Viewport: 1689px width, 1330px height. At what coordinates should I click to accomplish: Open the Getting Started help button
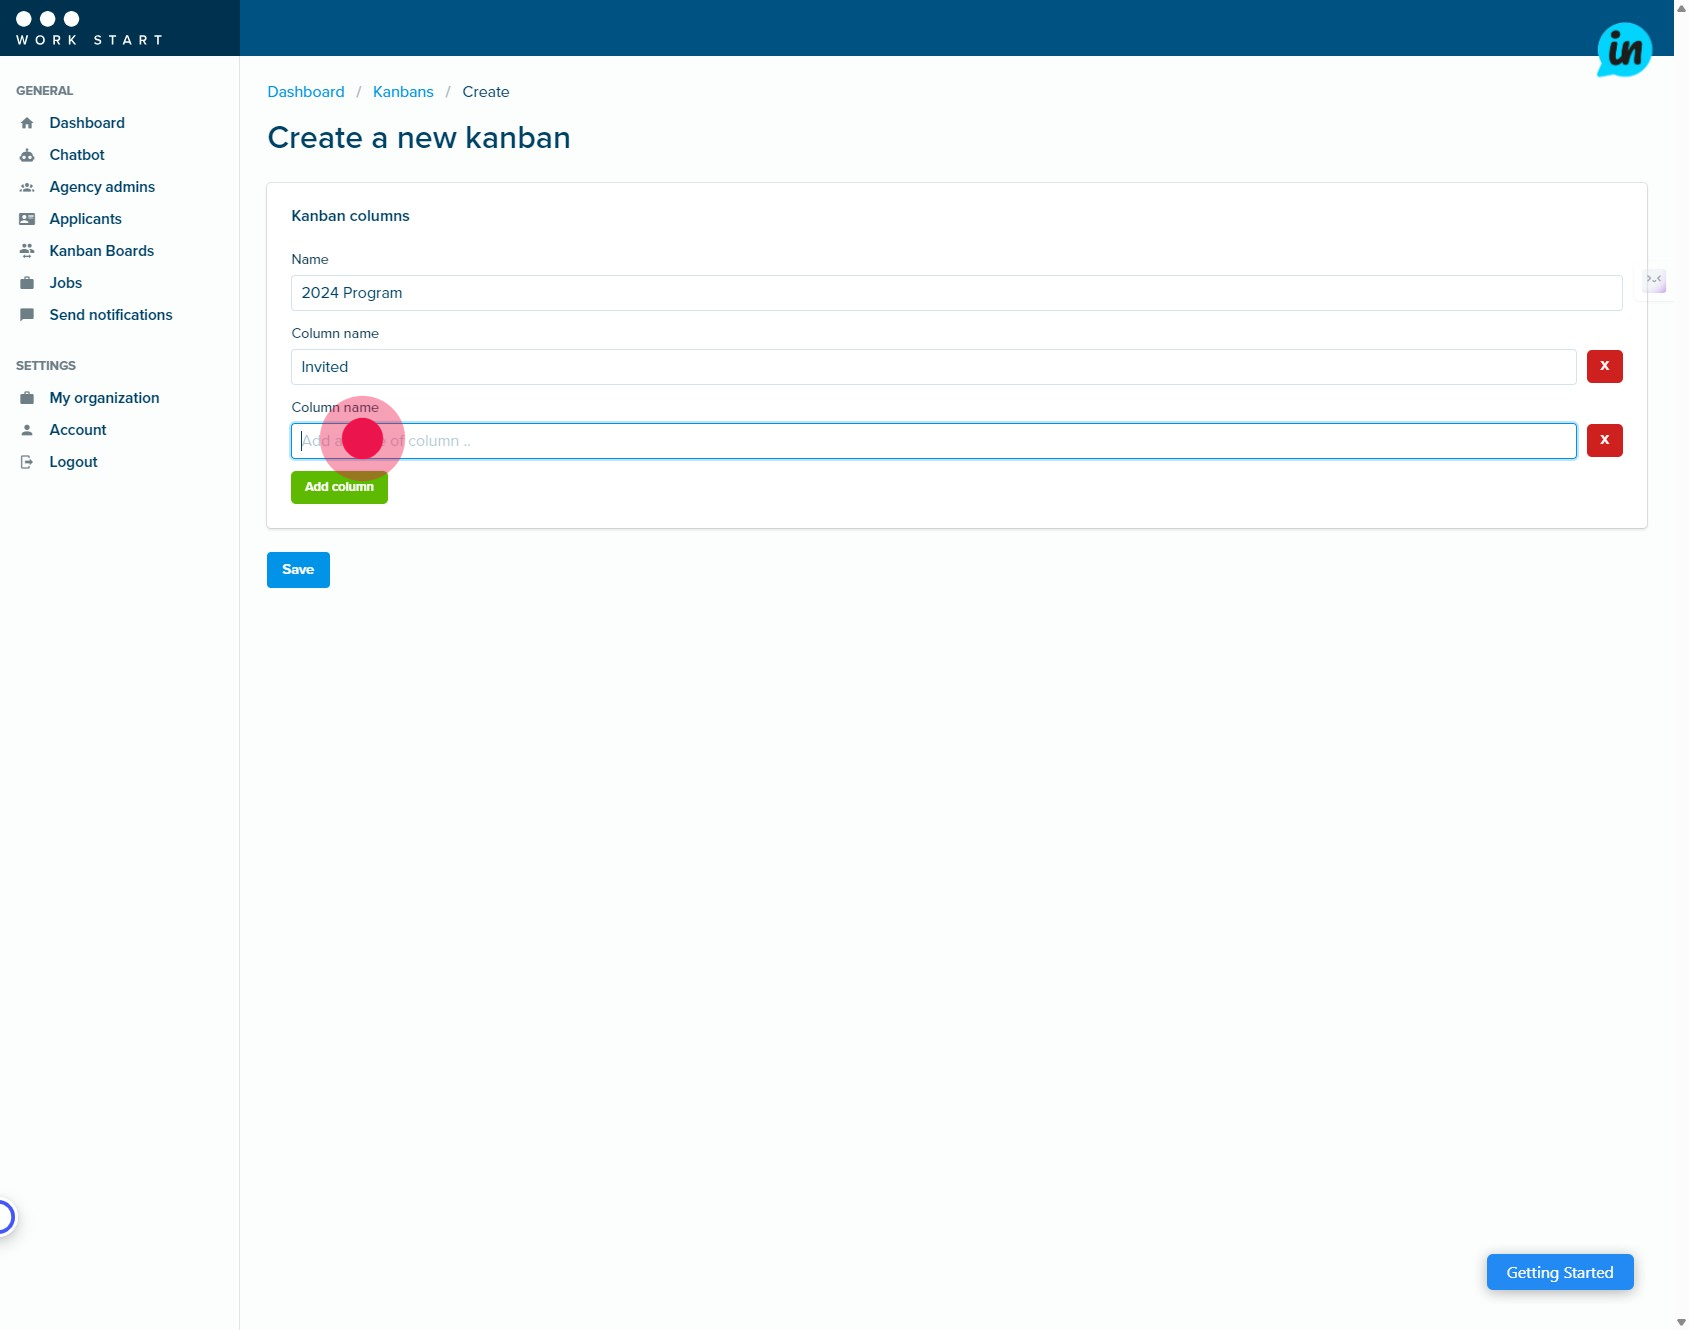[x=1559, y=1272]
